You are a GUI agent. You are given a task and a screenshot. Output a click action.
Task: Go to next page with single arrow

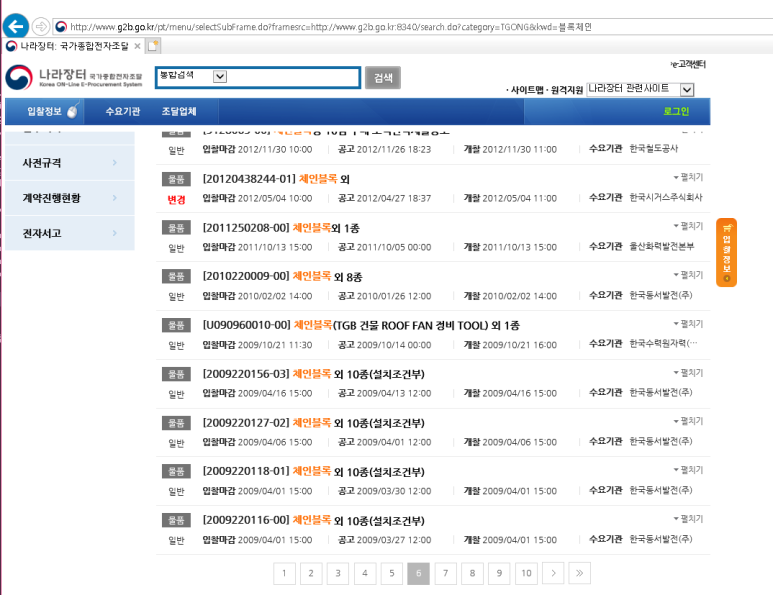552,573
